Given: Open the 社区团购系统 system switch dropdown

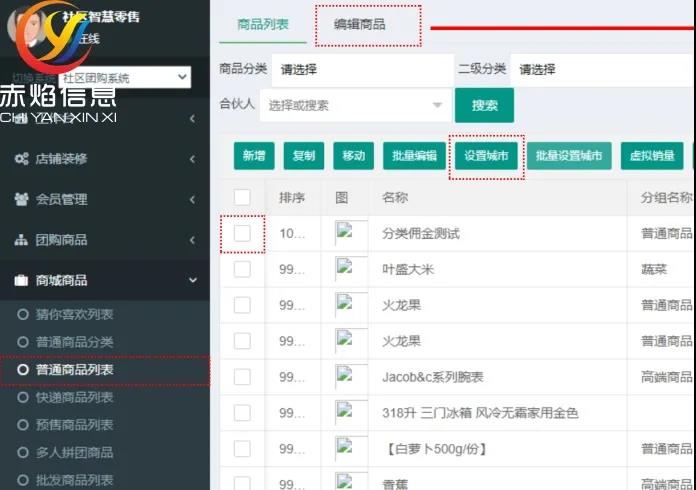Looking at the screenshot, I should pos(124,78).
